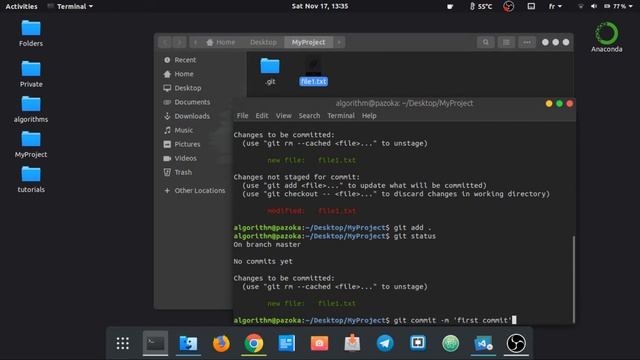Click the terminal command prompt line

375,320
